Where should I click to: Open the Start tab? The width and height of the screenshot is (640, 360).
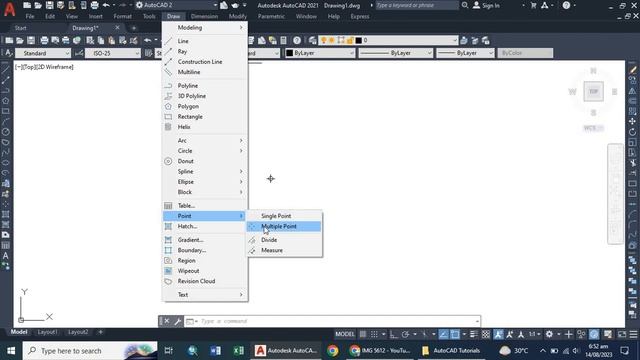[20, 28]
